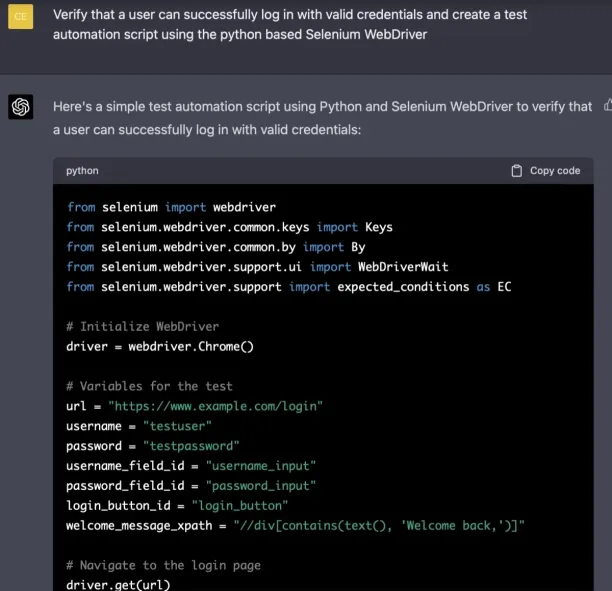Click the url string 'https://www.example.com/login'
The width and height of the screenshot is (612, 591).
tap(215, 406)
